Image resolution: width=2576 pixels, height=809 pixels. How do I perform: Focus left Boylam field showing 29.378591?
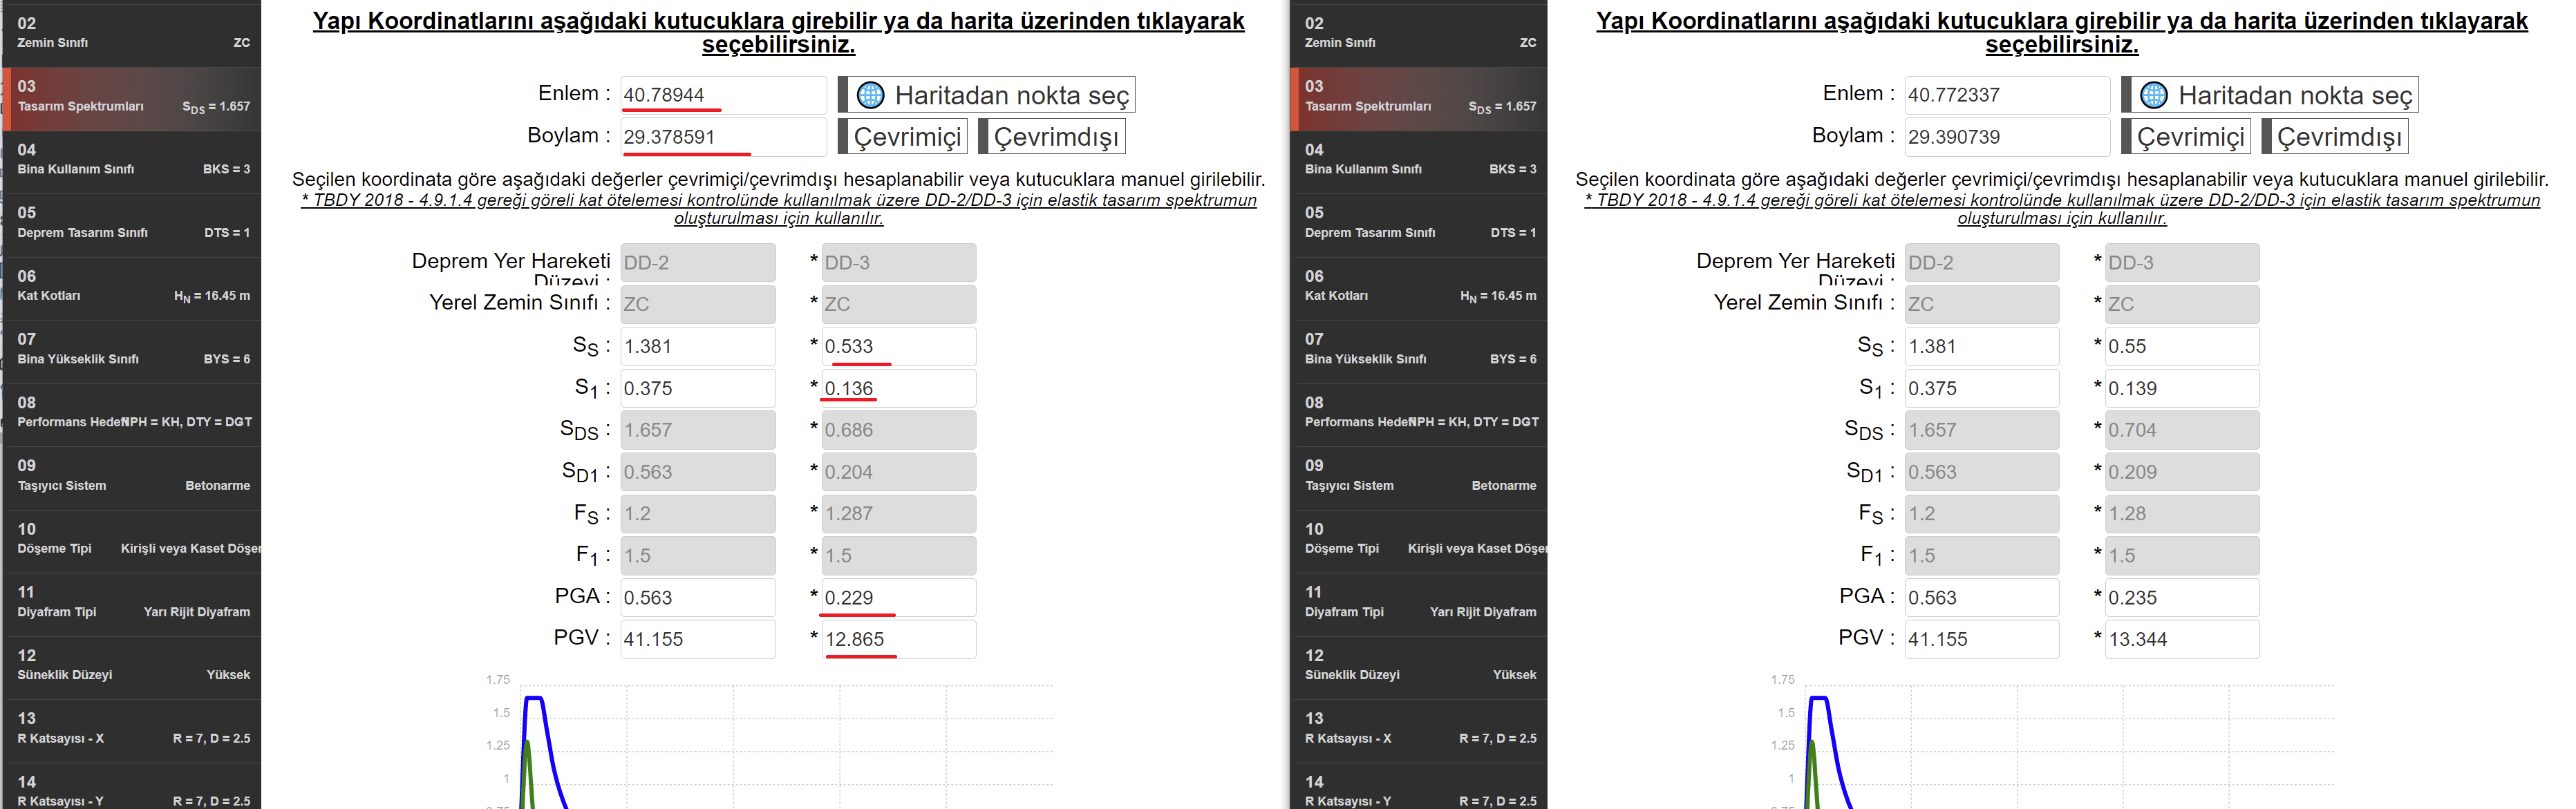click(x=723, y=137)
